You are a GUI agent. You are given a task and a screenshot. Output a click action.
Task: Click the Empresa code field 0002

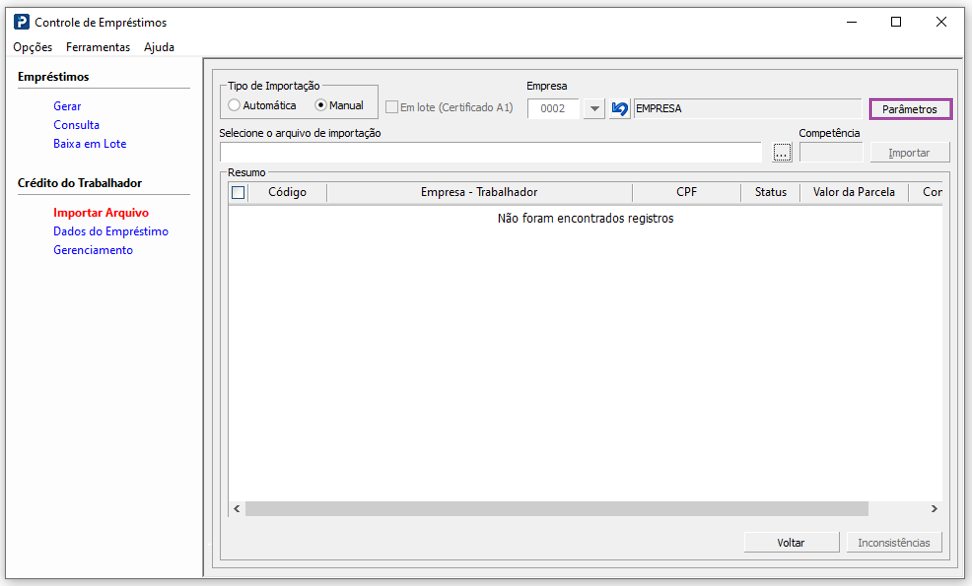[x=553, y=109]
